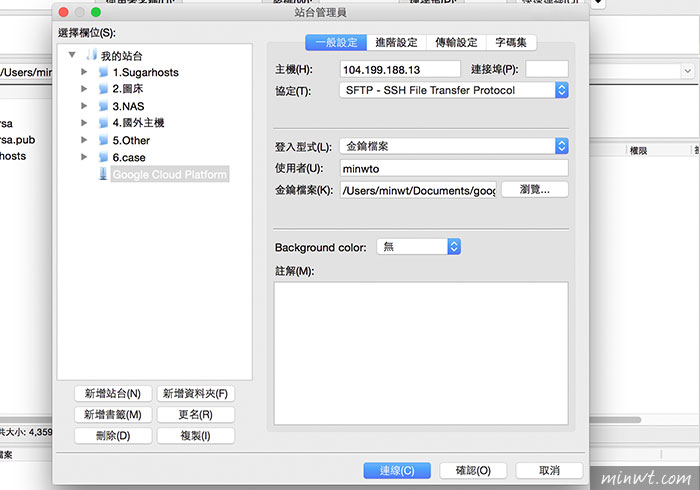Select the Google Cloud Platform site entry
The height and width of the screenshot is (490, 700).
170,174
